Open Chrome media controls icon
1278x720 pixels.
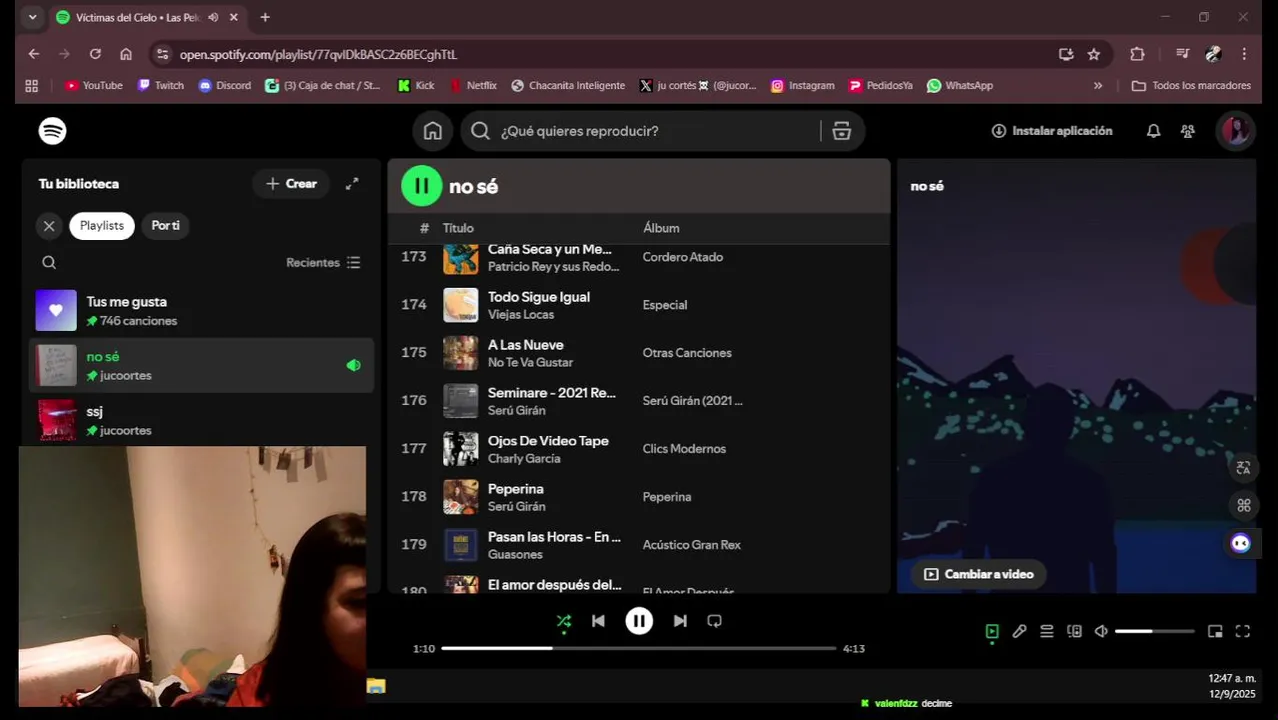coord(1182,54)
